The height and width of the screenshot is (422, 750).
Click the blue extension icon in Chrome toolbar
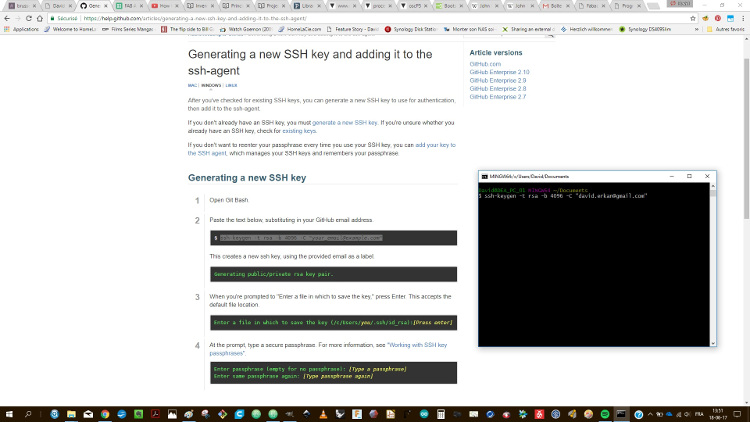[730, 18]
